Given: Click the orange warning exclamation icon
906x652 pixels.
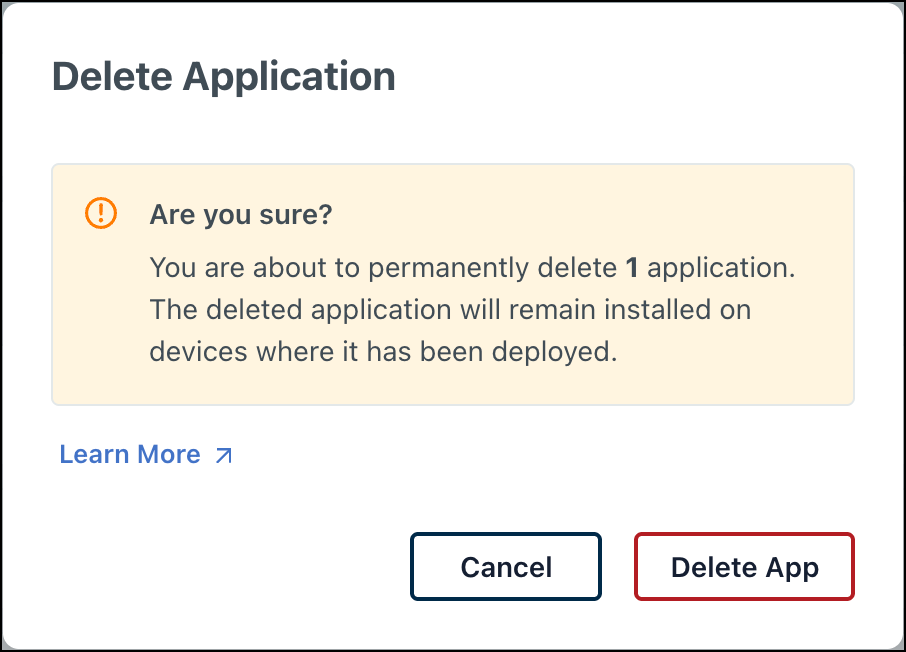Looking at the screenshot, I should point(101,212).
